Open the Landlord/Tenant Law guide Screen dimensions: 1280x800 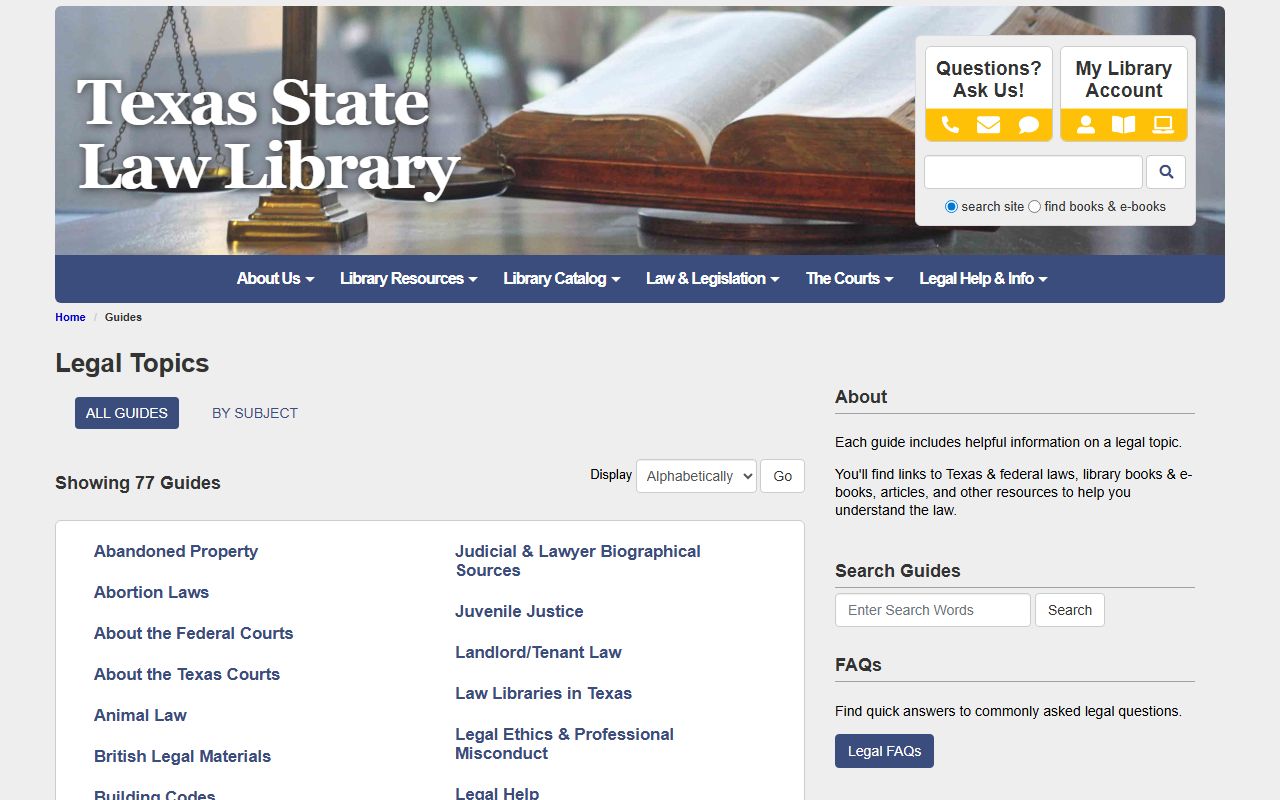(x=538, y=652)
